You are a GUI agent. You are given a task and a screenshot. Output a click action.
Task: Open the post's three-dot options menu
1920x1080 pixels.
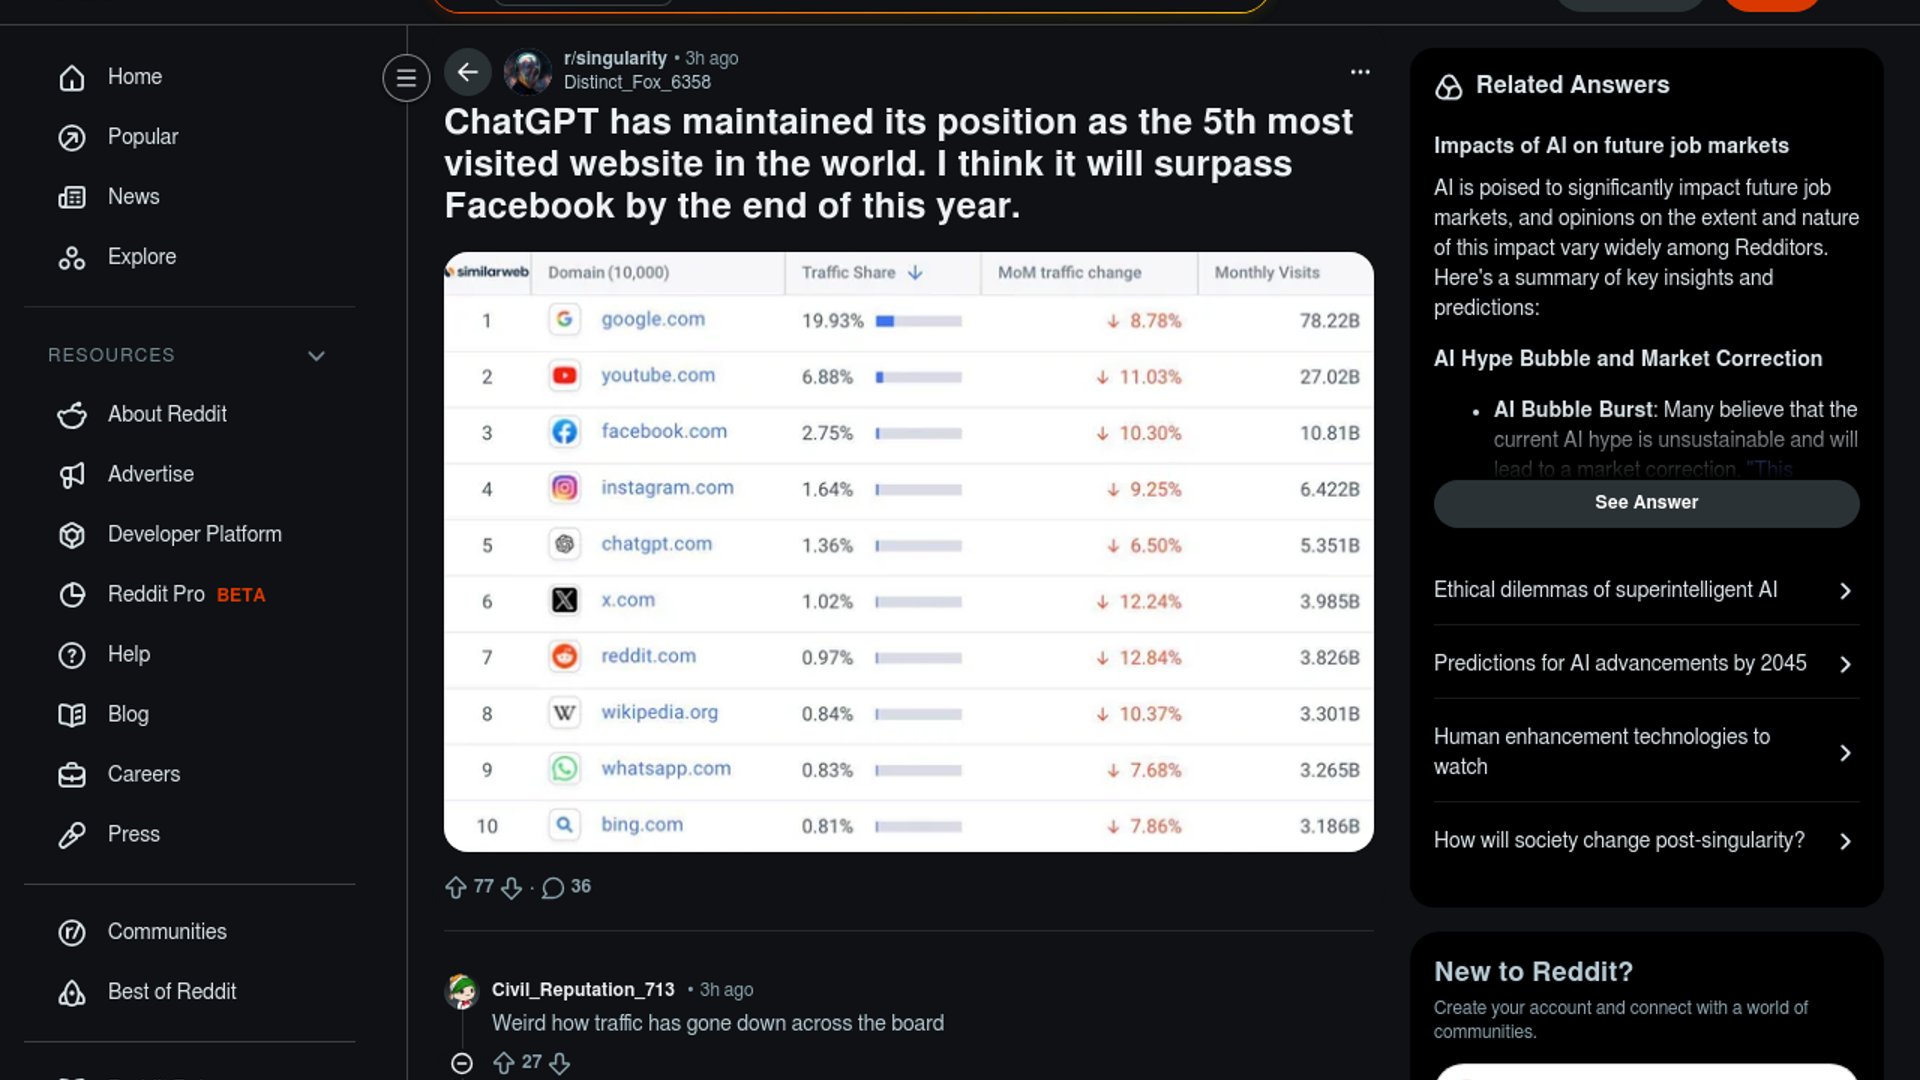pos(1360,72)
